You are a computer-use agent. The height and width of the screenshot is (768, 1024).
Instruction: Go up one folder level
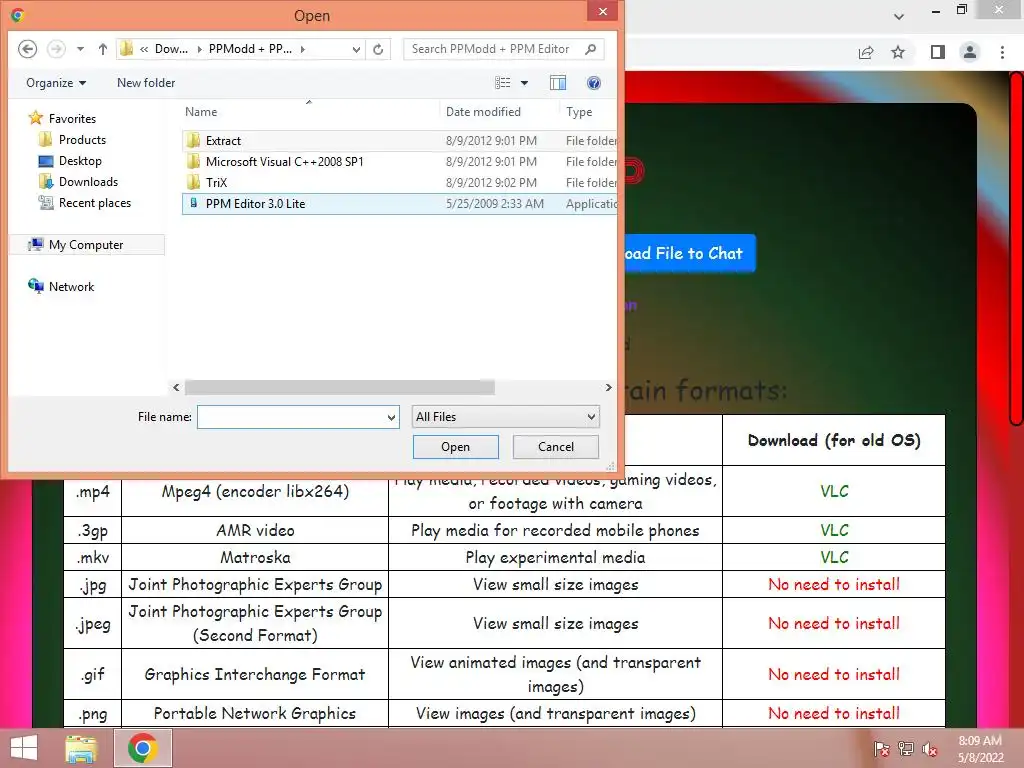click(103, 49)
